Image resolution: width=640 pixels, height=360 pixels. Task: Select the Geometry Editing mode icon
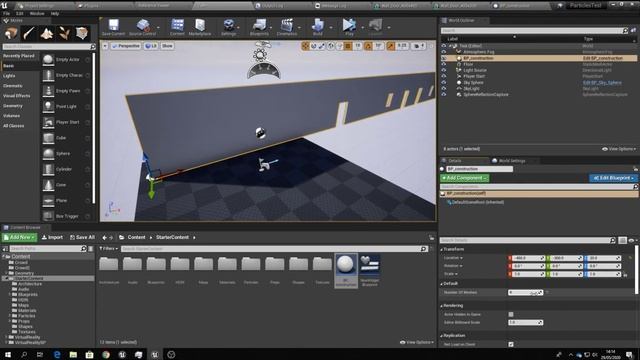[x=82, y=33]
